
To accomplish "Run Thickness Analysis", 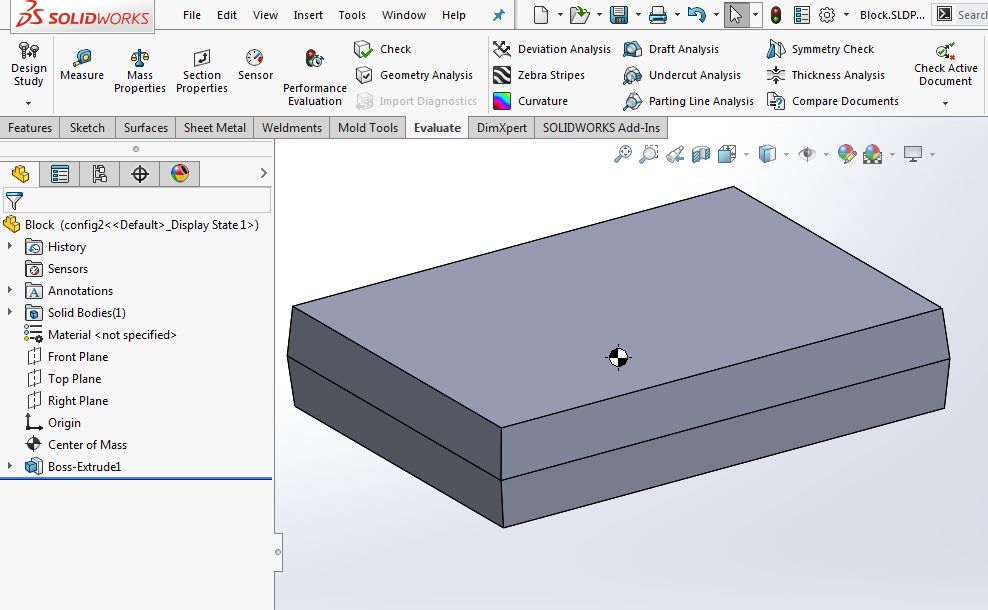I will coord(826,75).
